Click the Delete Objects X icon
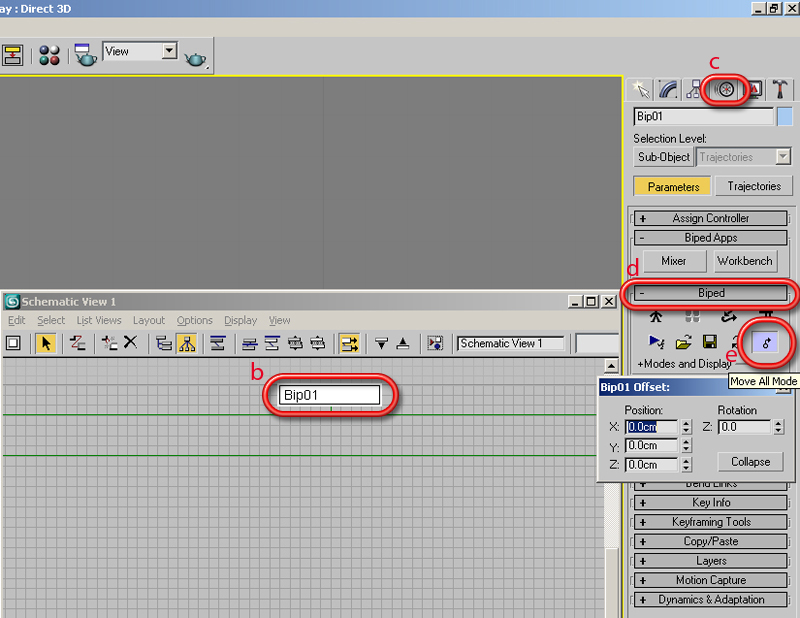Screen dimensions: 800x618 click(131, 342)
